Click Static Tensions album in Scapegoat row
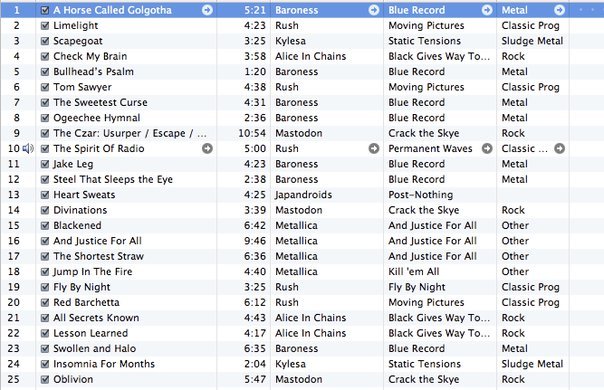Screen dimensions: 604x390 424,41
